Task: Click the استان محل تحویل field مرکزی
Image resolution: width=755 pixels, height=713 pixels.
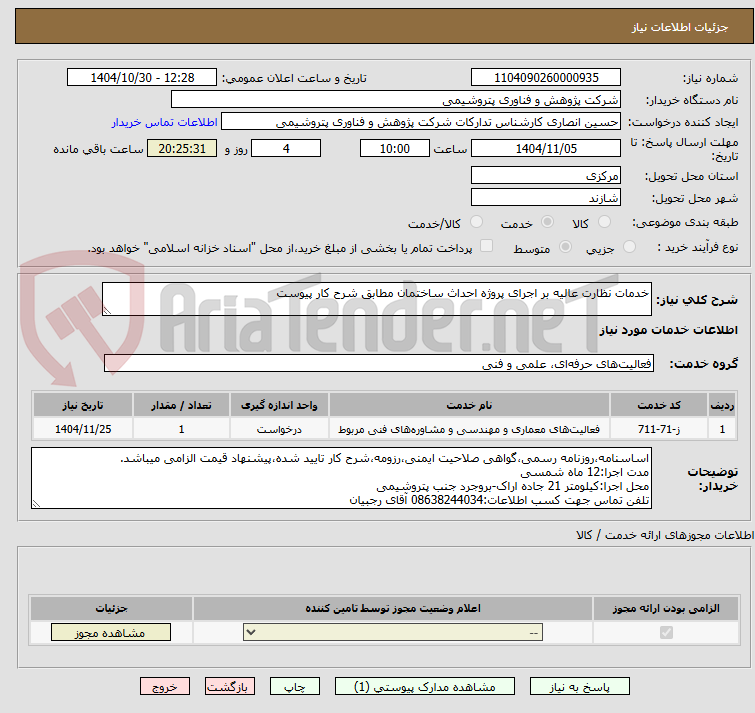Action: [x=546, y=175]
